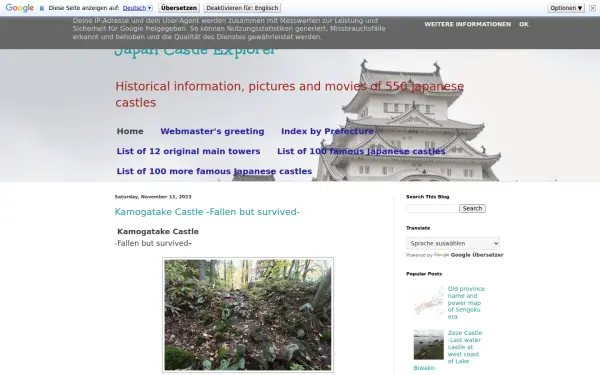Accept cookie notice with OK

523,24
